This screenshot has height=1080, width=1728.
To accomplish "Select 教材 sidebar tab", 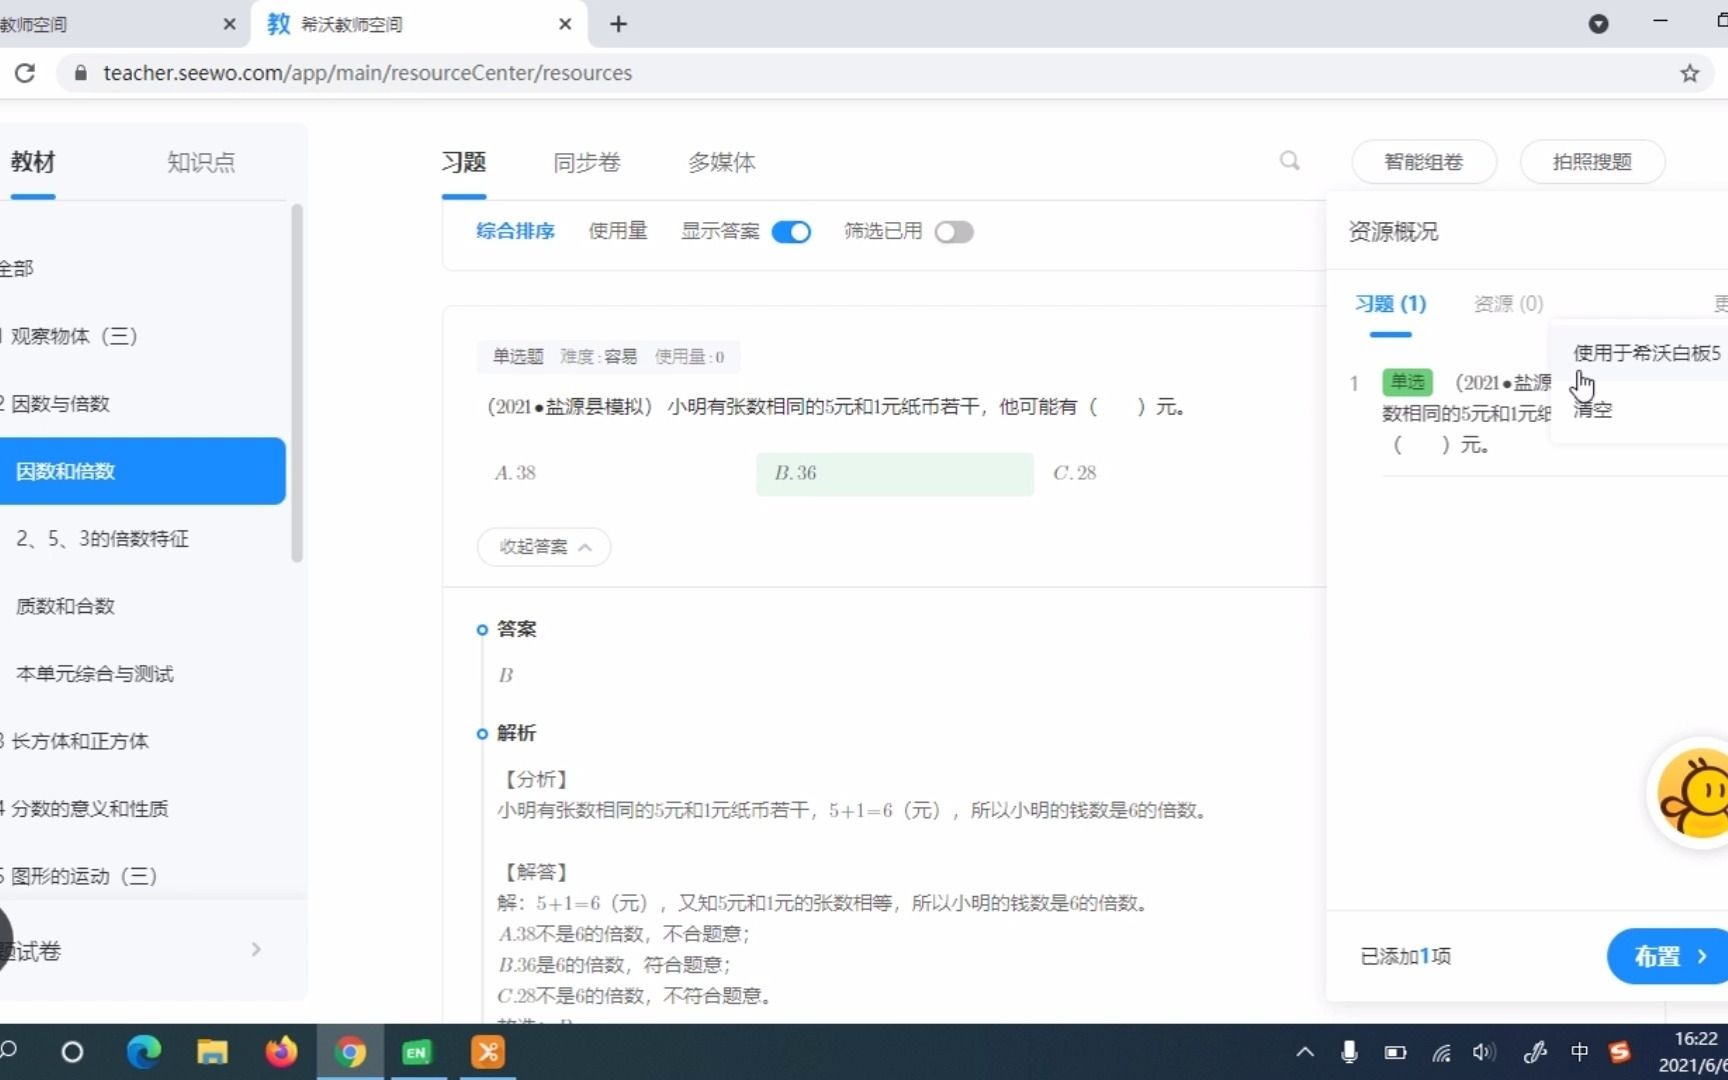I will pos(33,162).
